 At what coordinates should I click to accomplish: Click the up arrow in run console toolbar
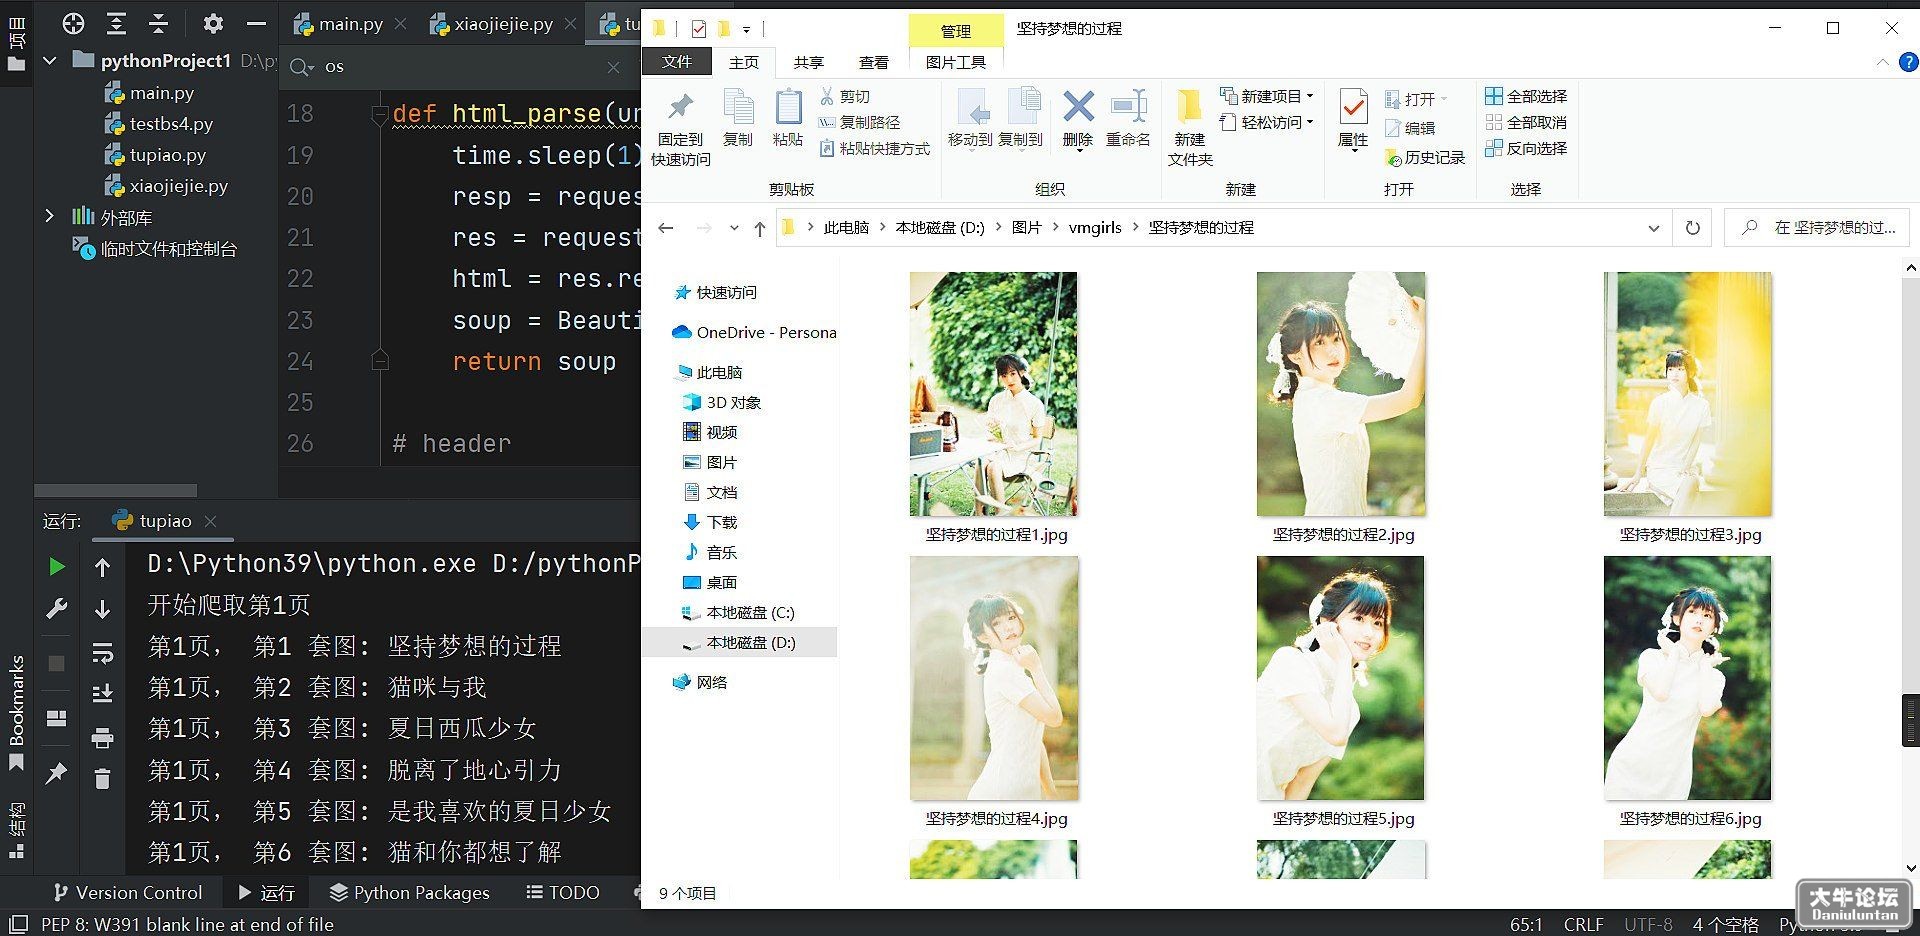tap(102, 568)
